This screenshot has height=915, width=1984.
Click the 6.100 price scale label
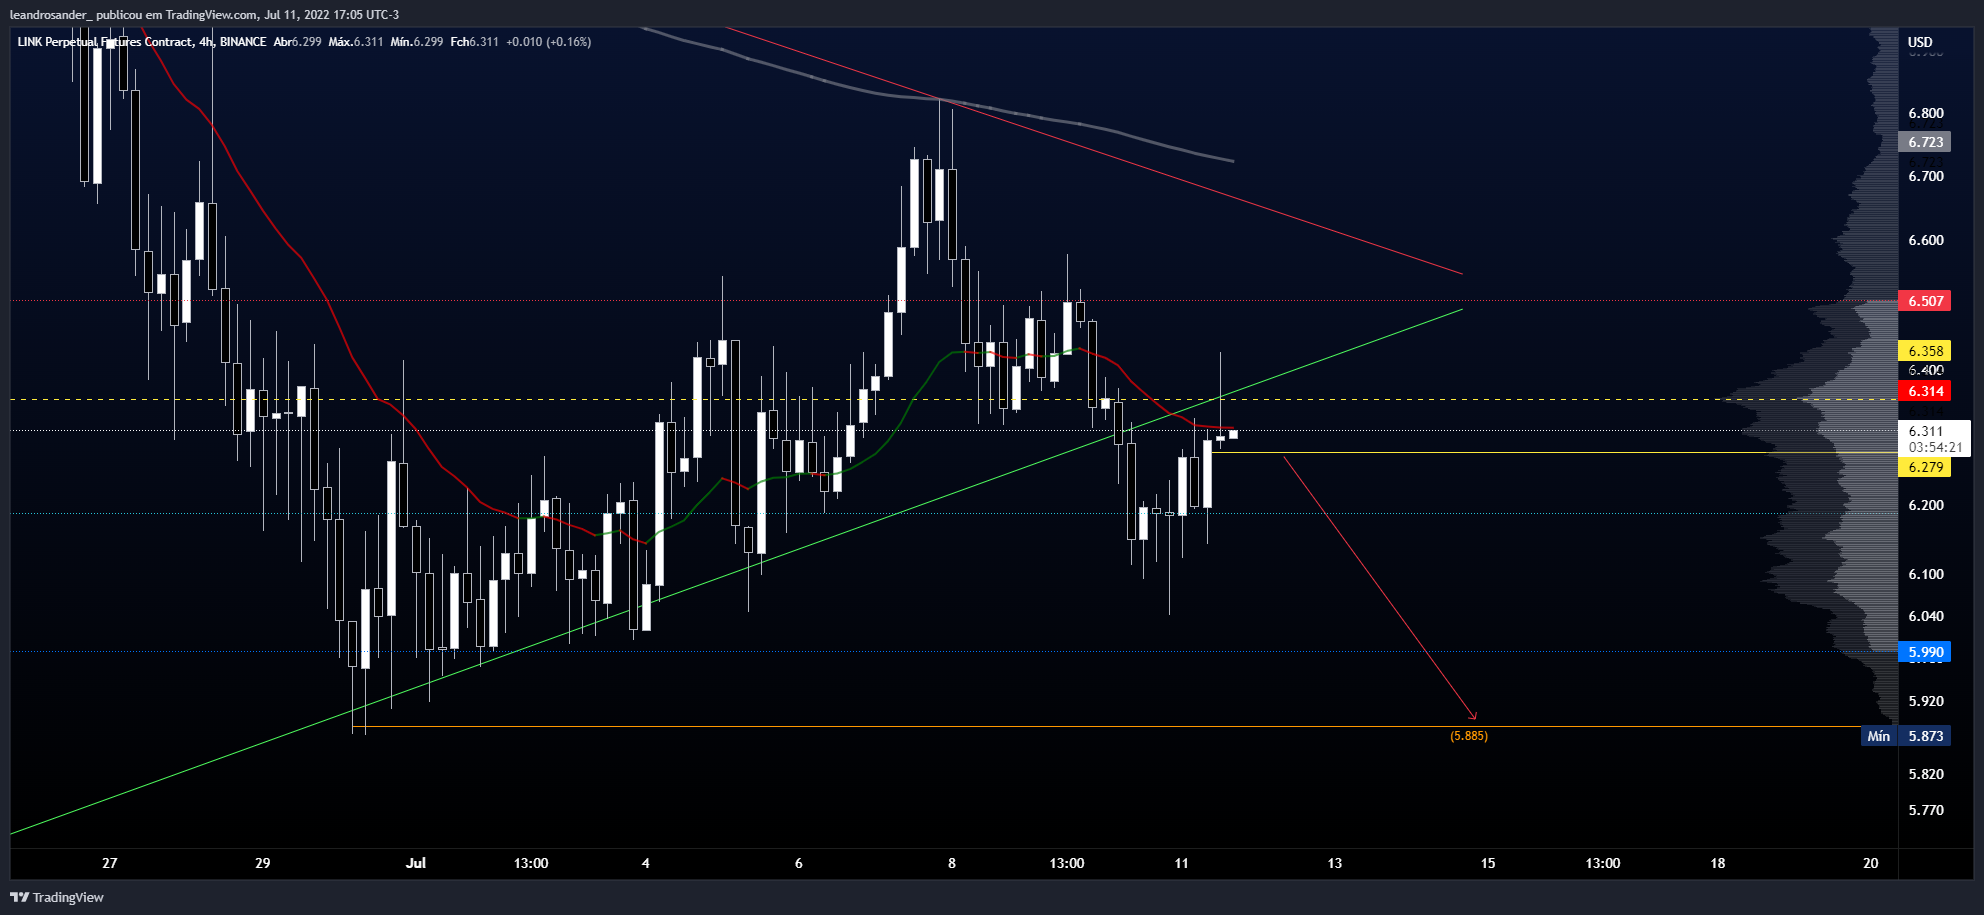coord(1926,574)
